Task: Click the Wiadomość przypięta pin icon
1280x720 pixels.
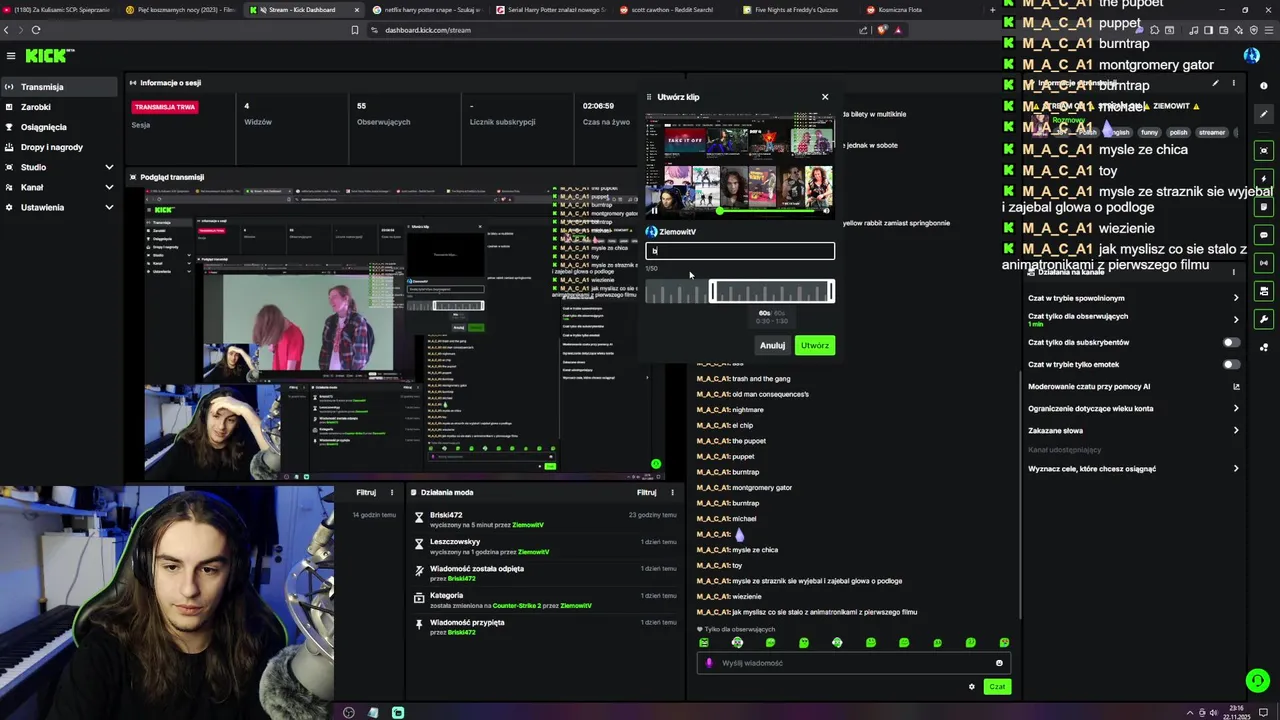Action: click(419, 625)
